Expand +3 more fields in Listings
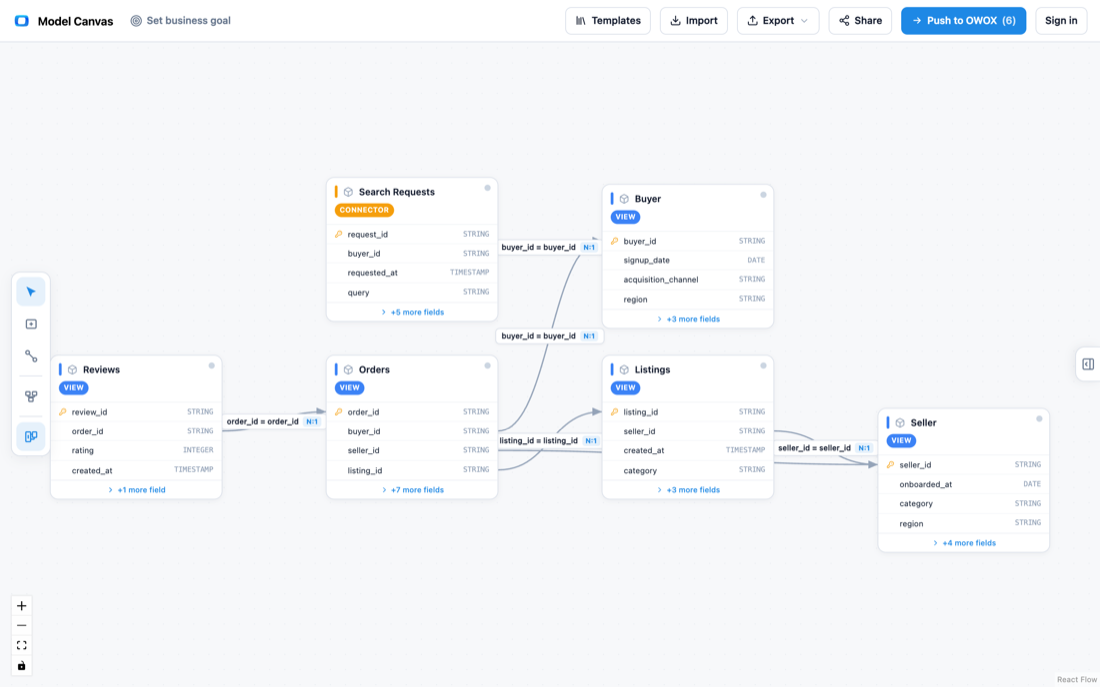 click(x=688, y=490)
